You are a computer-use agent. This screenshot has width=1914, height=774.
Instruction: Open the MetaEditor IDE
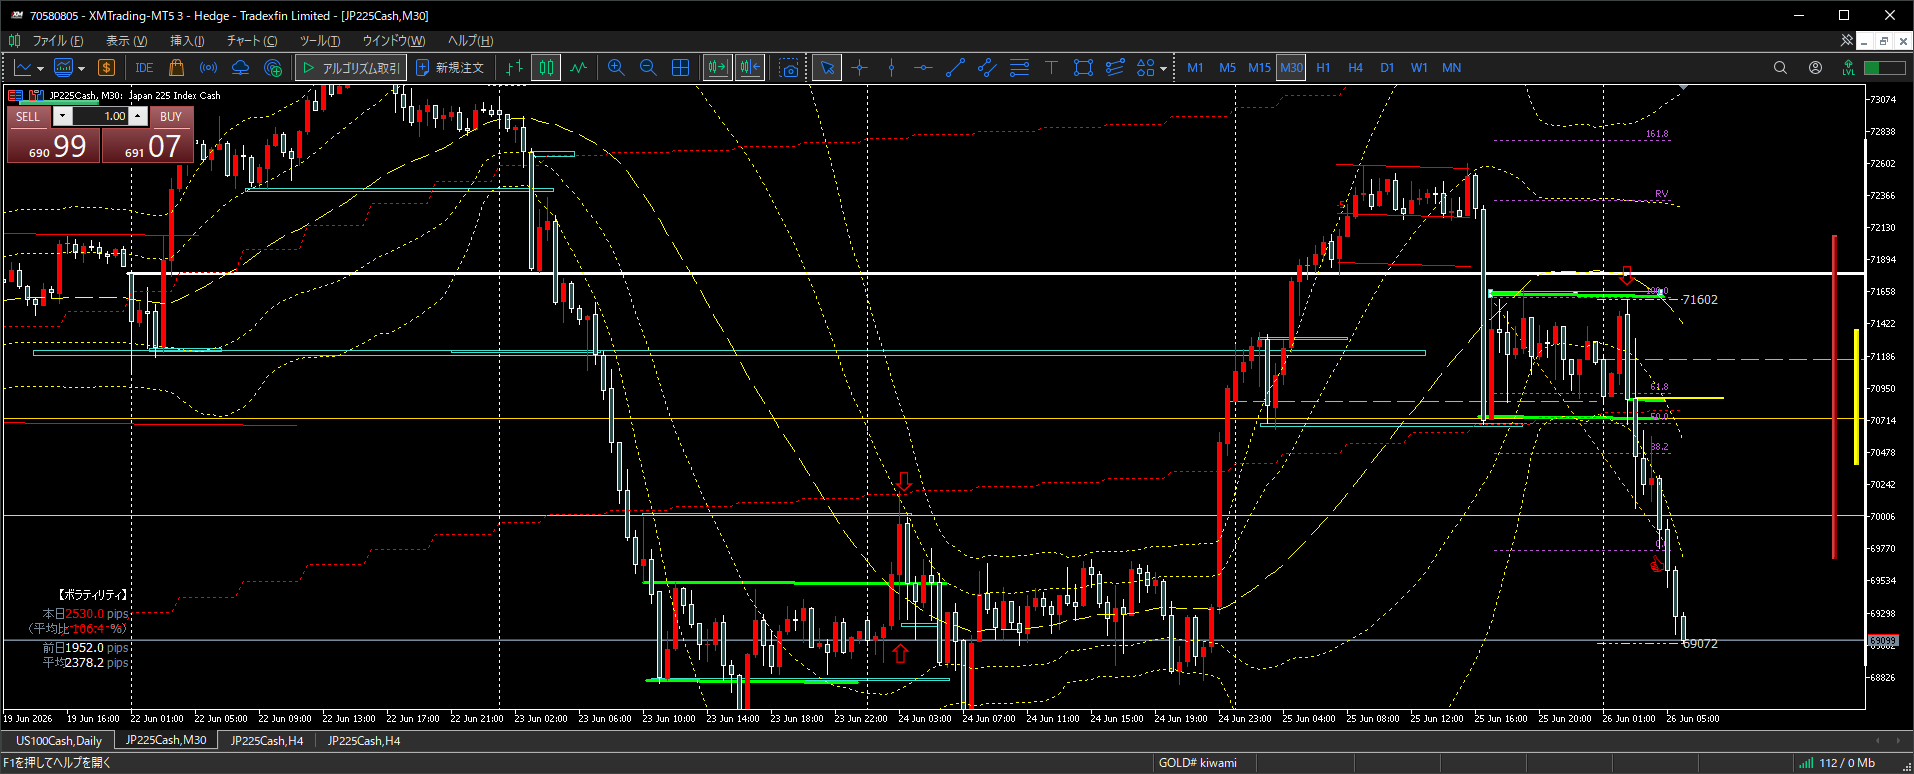(x=144, y=68)
